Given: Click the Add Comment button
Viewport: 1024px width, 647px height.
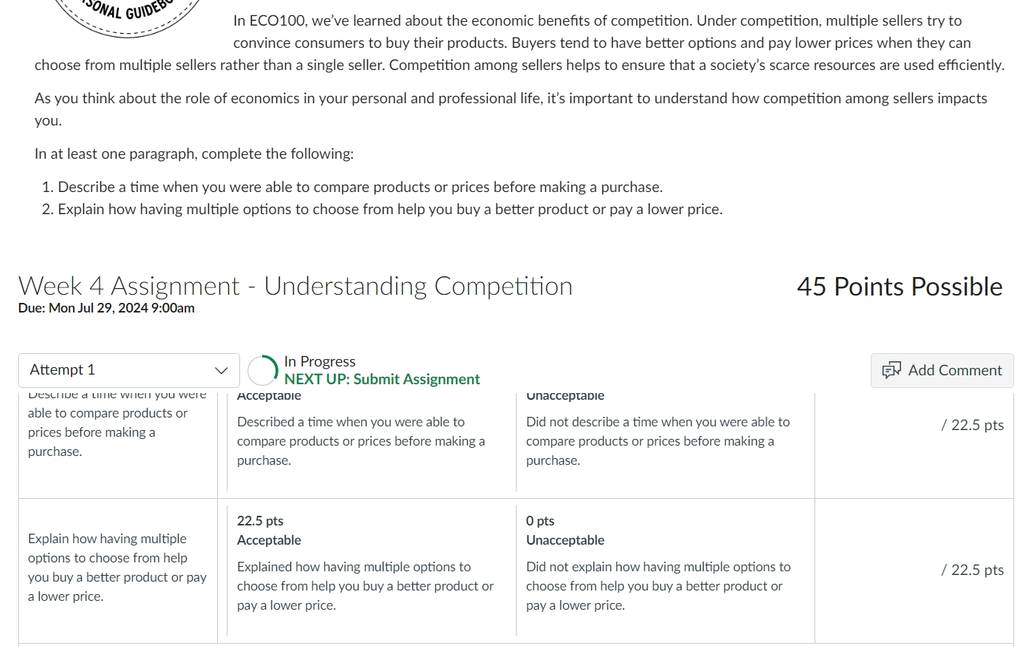Looking at the screenshot, I should coord(942,370).
